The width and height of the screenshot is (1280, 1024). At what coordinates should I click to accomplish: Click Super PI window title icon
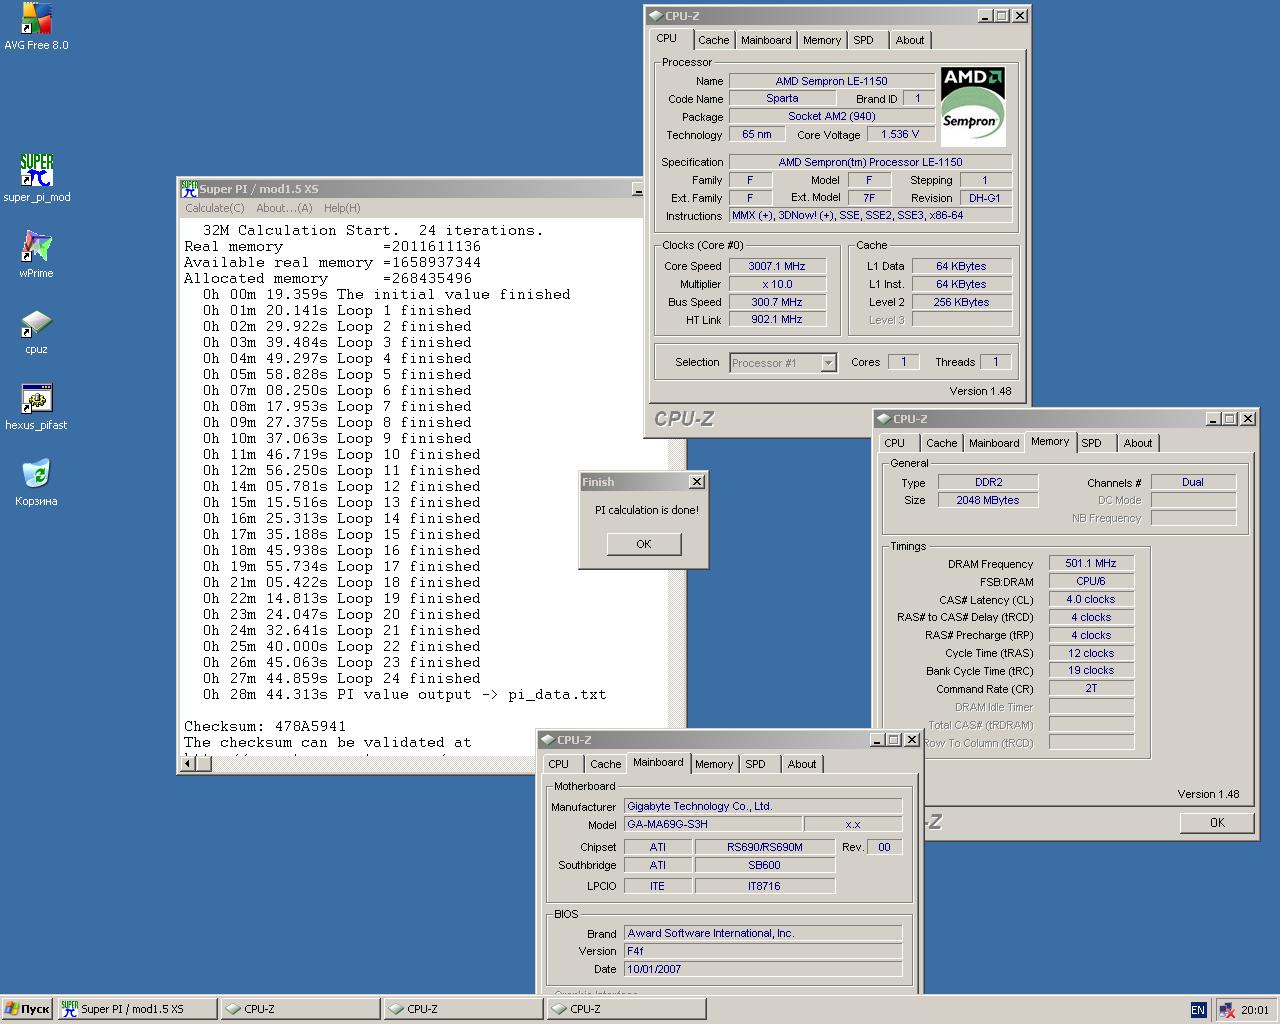point(189,189)
